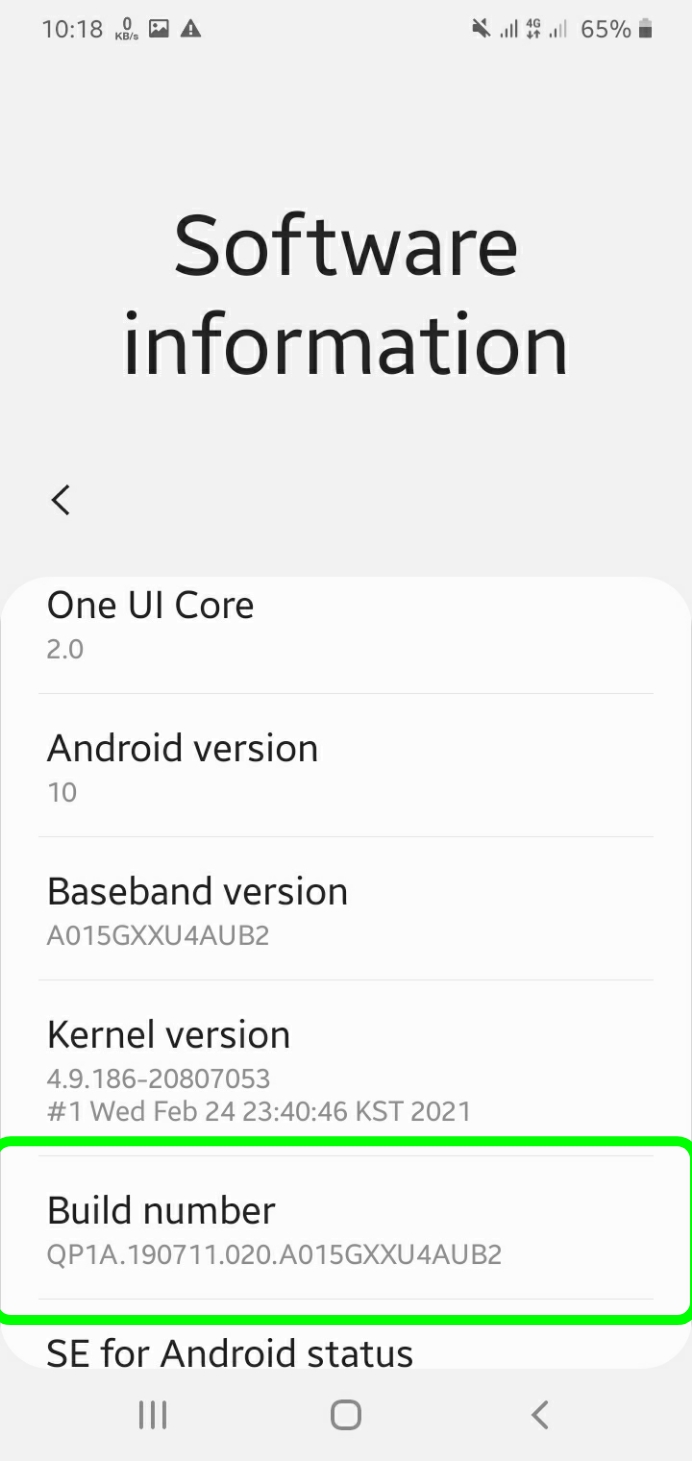Tap the 10:18 clock in status bar
Viewport: 692px width, 1461px height.
(72, 30)
